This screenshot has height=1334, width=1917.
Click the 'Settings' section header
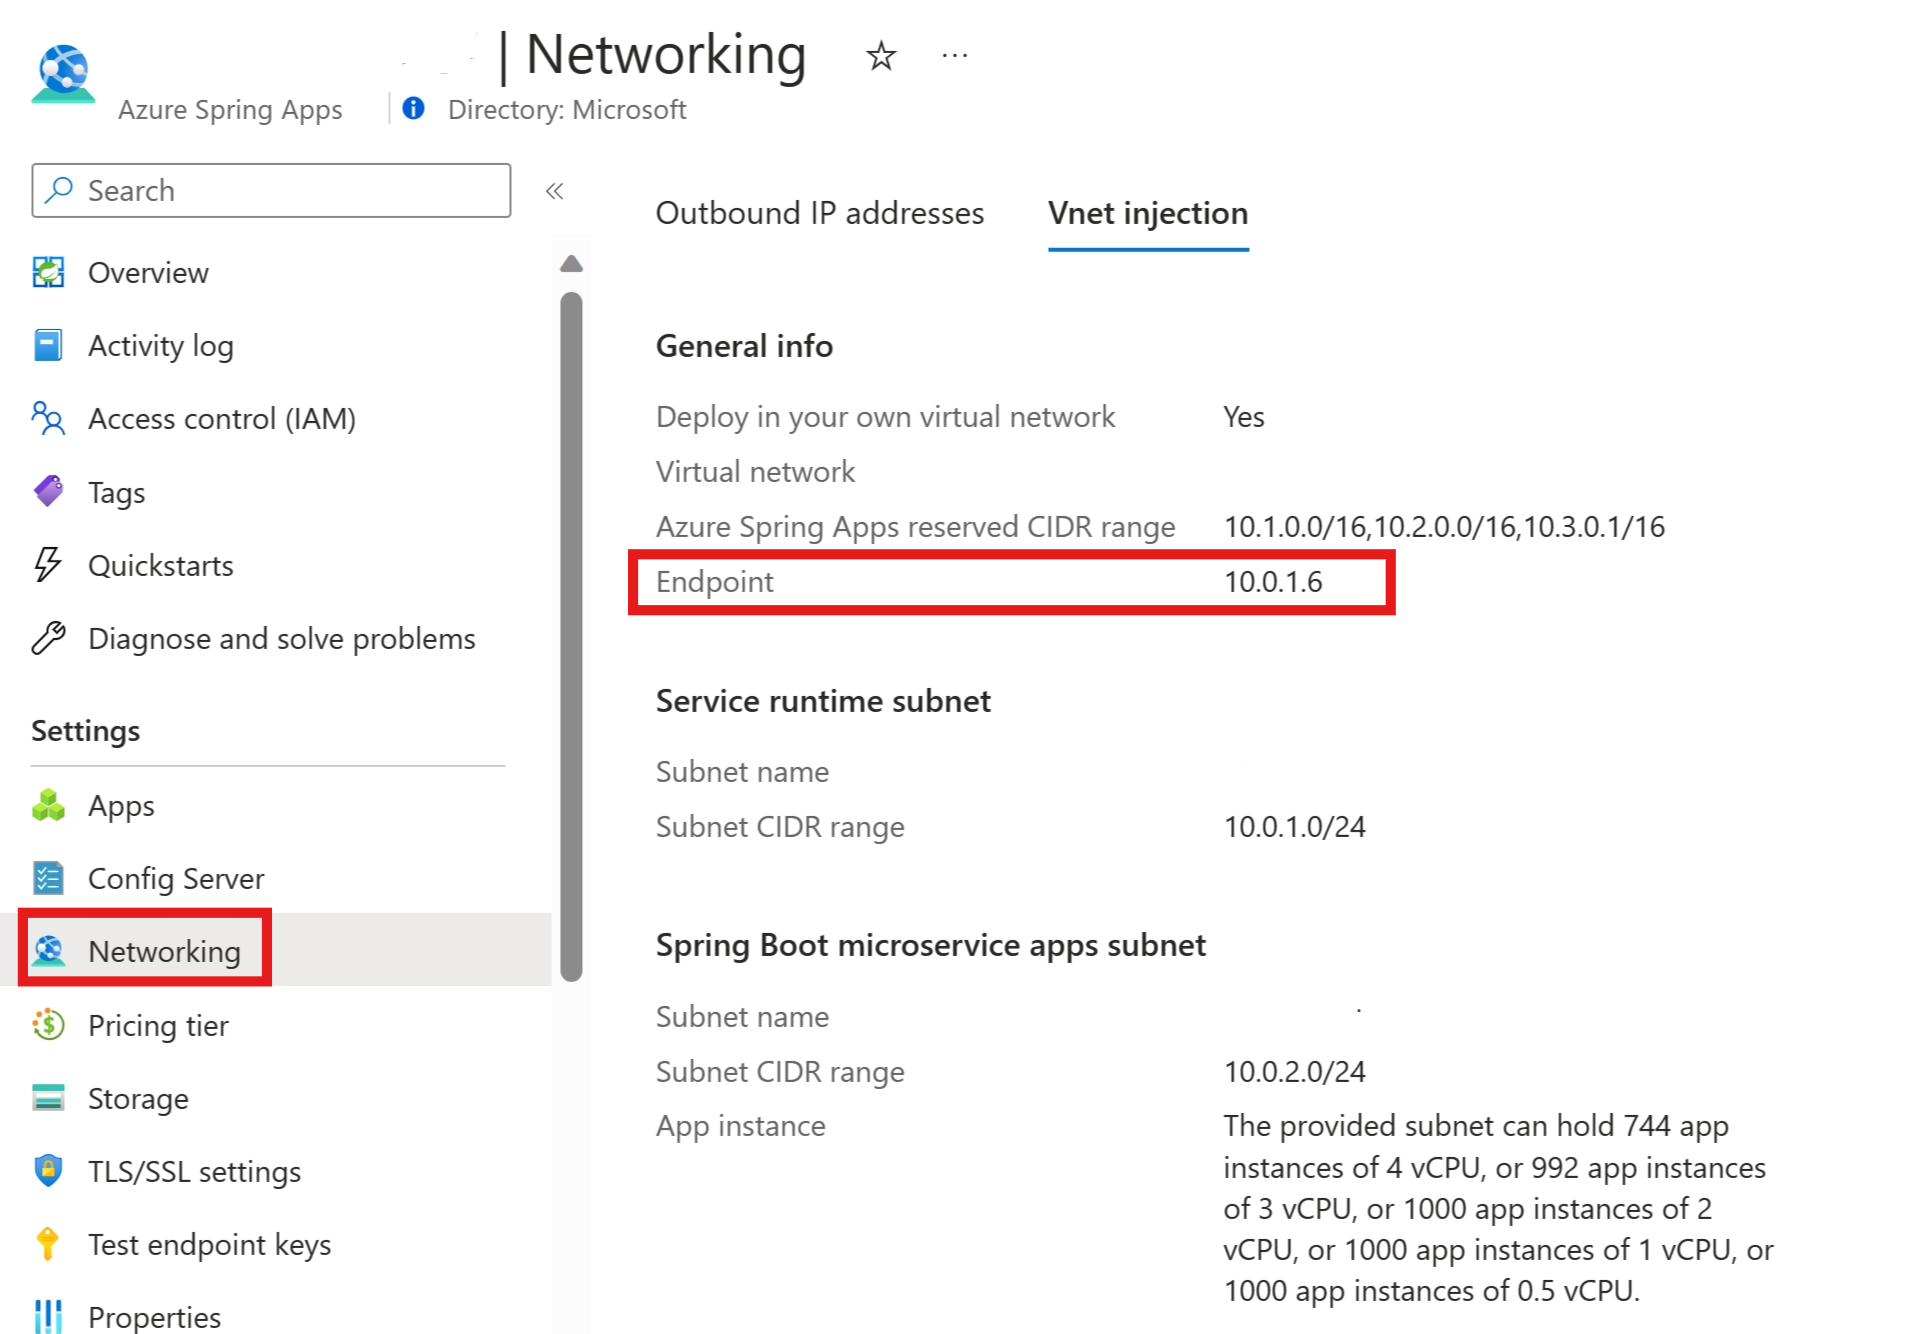tap(85, 731)
